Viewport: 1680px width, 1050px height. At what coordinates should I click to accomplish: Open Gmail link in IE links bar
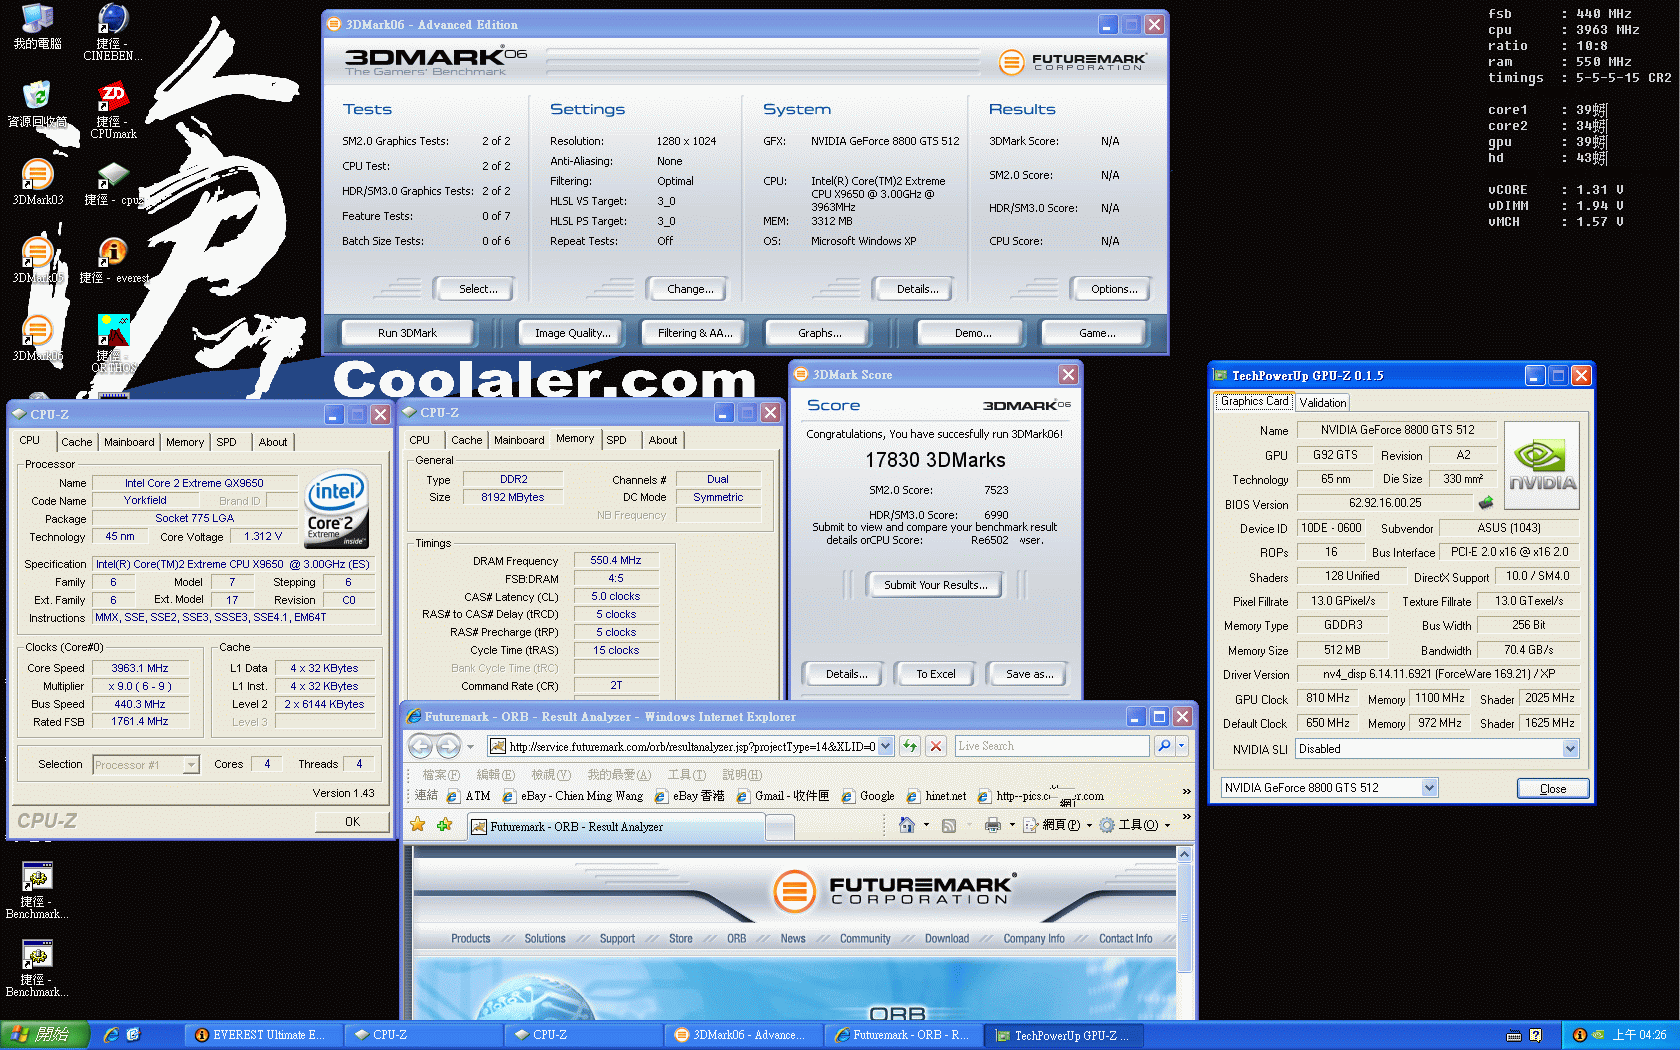pyautogui.click(x=783, y=796)
